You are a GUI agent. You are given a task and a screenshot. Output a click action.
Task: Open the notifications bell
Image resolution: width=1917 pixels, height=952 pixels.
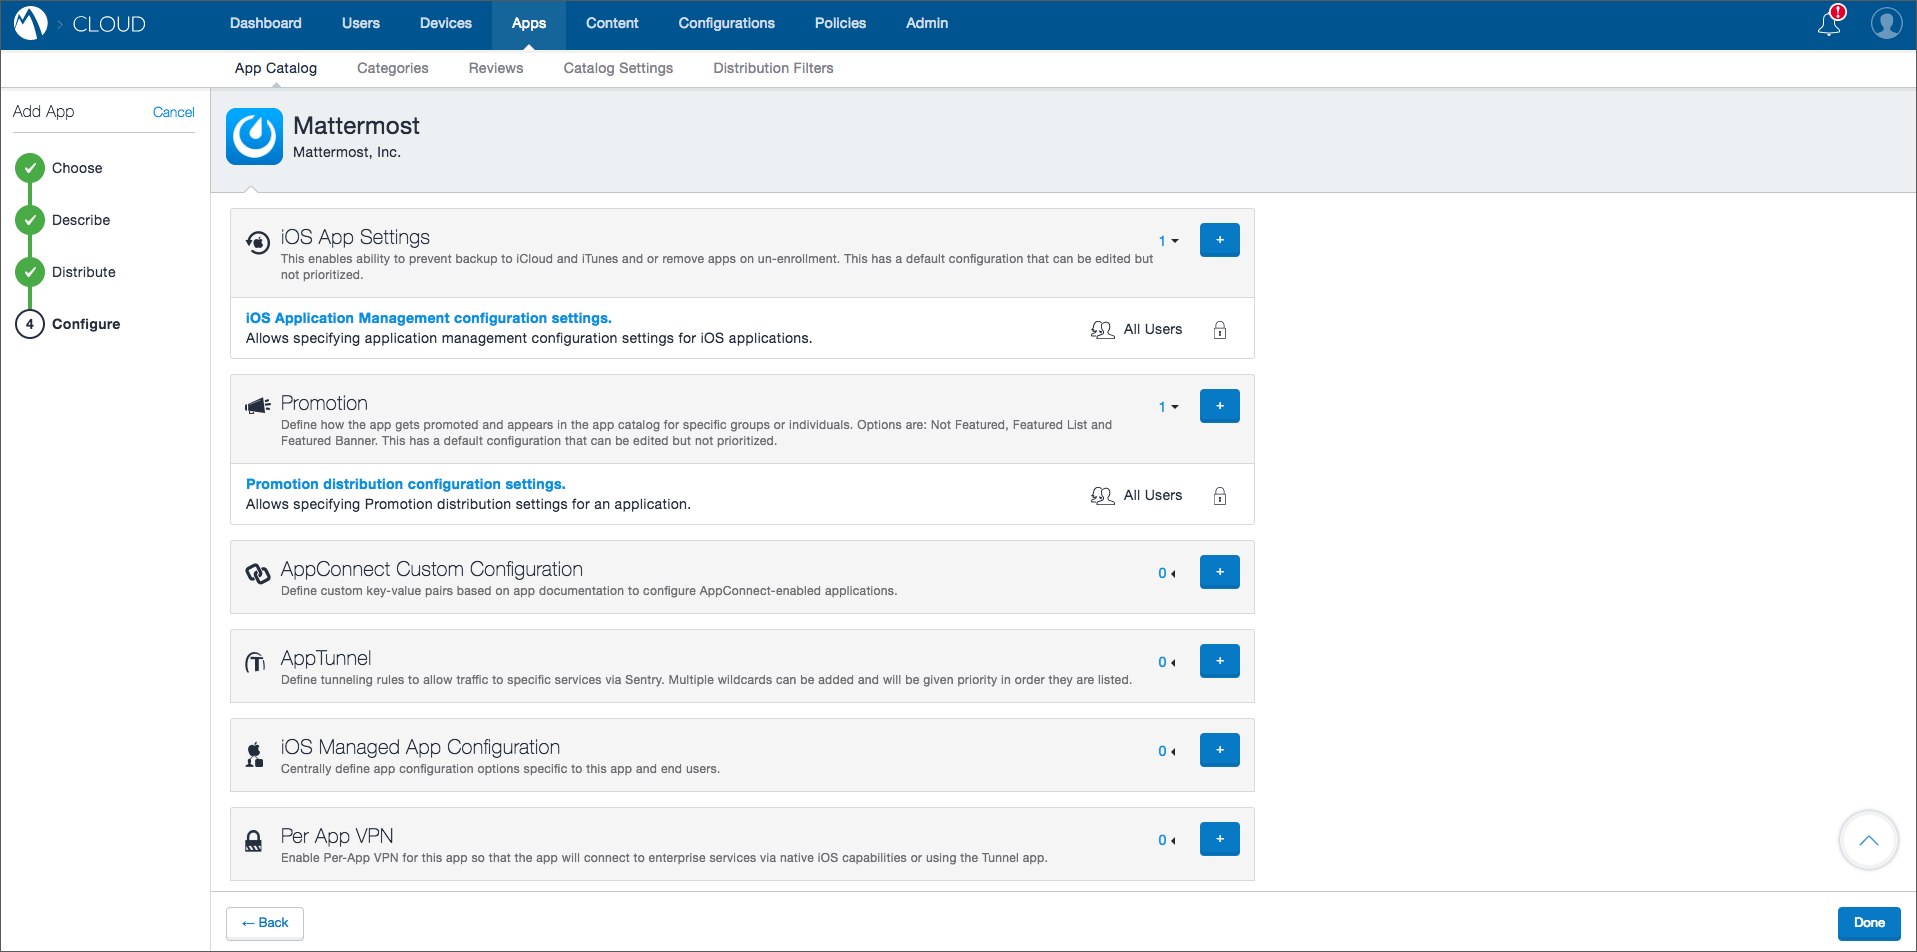[x=1829, y=23]
